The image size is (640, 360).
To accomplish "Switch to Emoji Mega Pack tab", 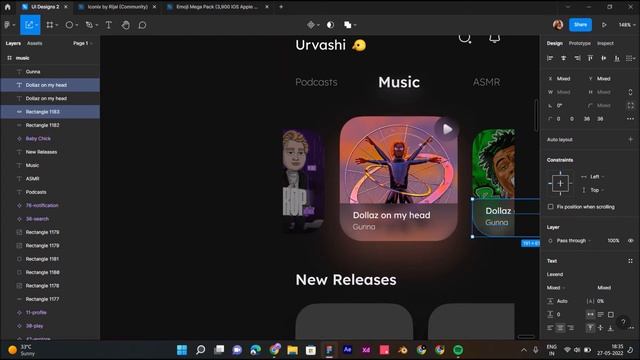I will 217,7.
